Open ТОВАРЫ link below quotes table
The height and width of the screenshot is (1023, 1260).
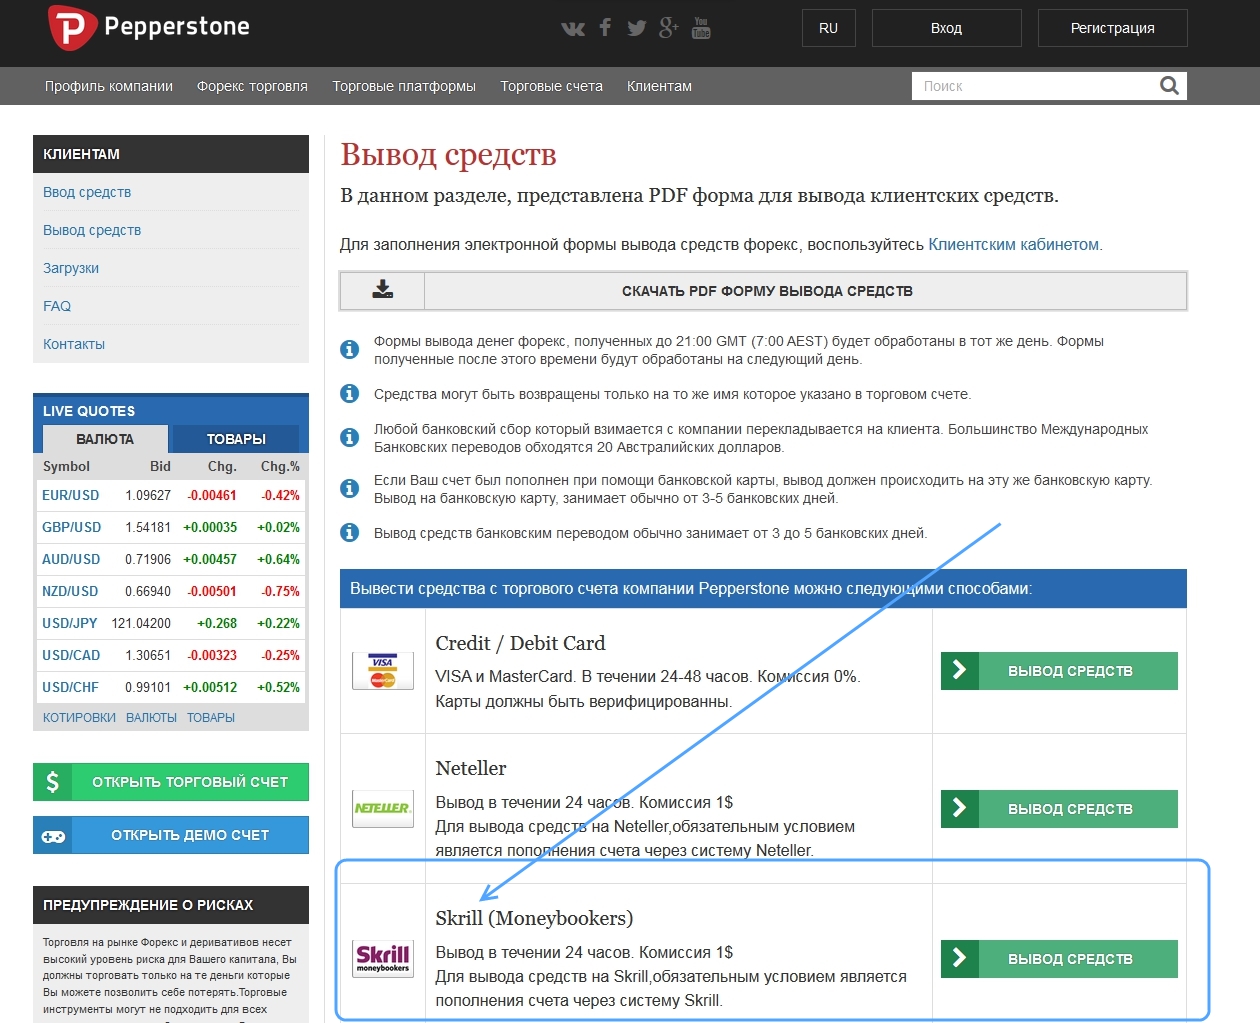tap(211, 718)
